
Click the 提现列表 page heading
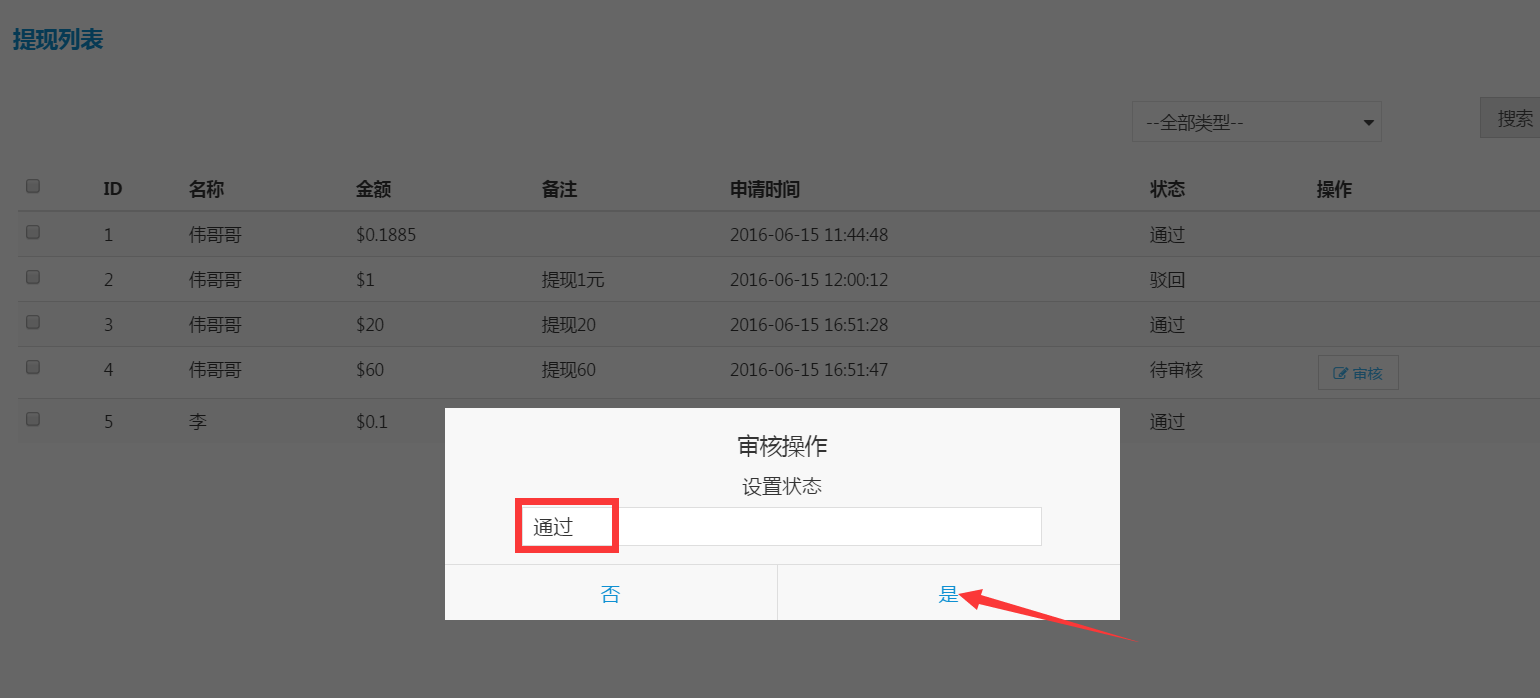[x=58, y=40]
